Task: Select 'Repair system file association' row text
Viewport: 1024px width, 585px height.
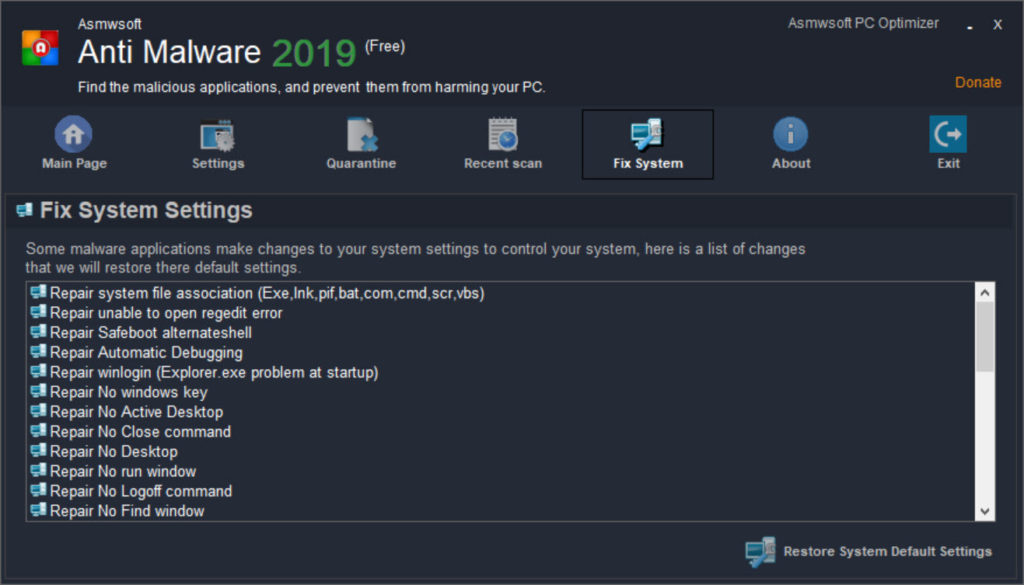Action: click(267, 293)
